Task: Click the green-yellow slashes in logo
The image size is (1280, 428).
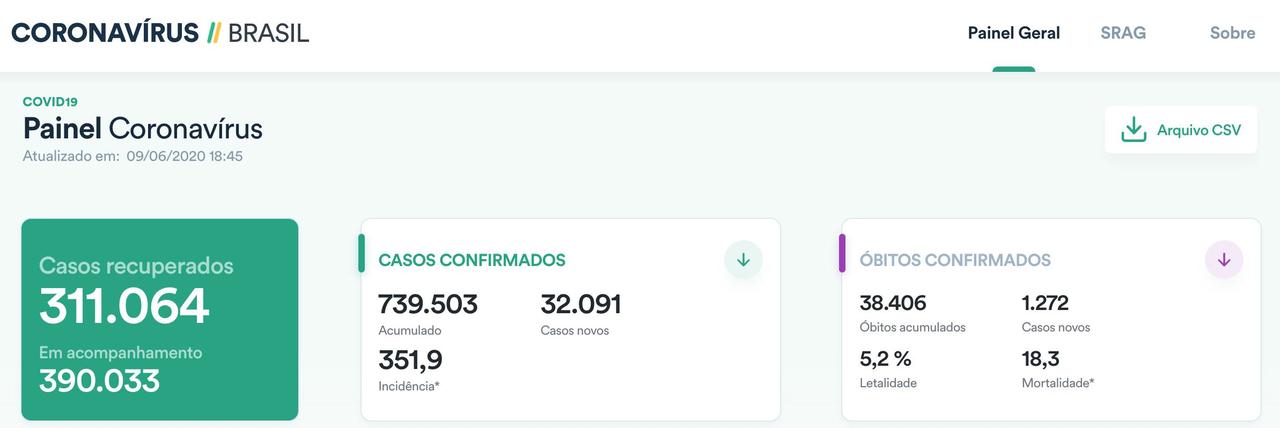Action: coord(213,32)
